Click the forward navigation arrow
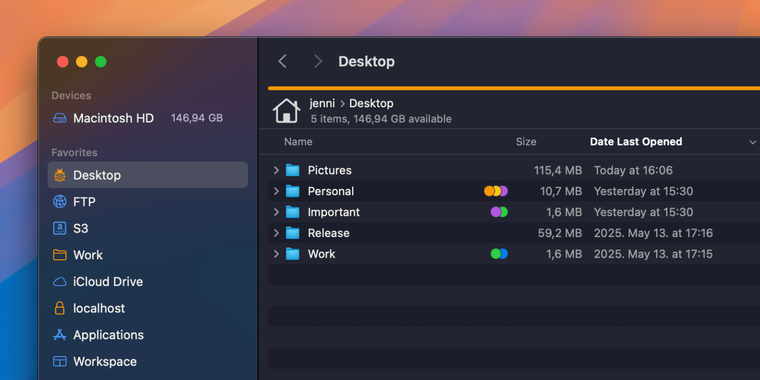This screenshot has height=380, width=760. [317, 62]
